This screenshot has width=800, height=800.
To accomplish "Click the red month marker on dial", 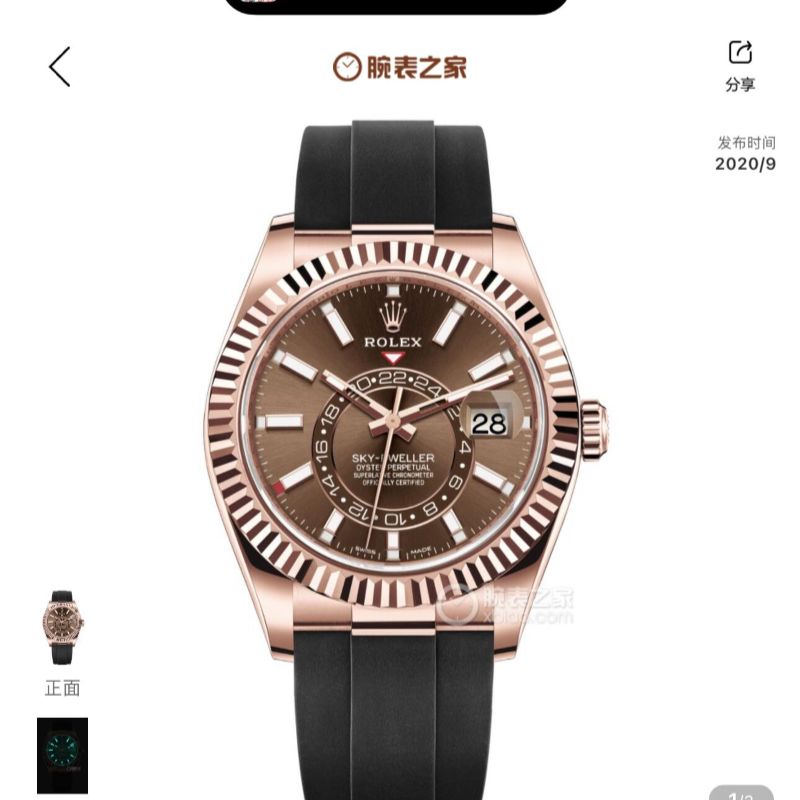I will [x=280, y=488].
